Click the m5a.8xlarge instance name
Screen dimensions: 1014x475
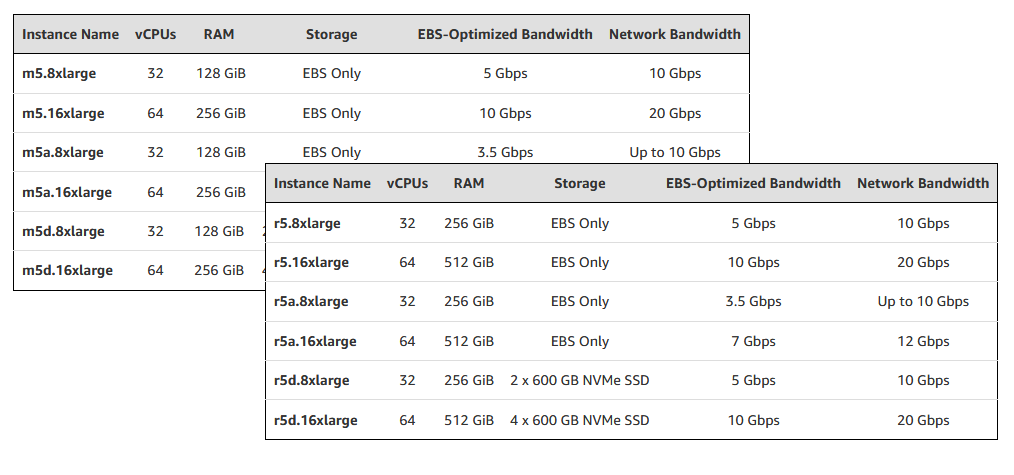(63, 153)
